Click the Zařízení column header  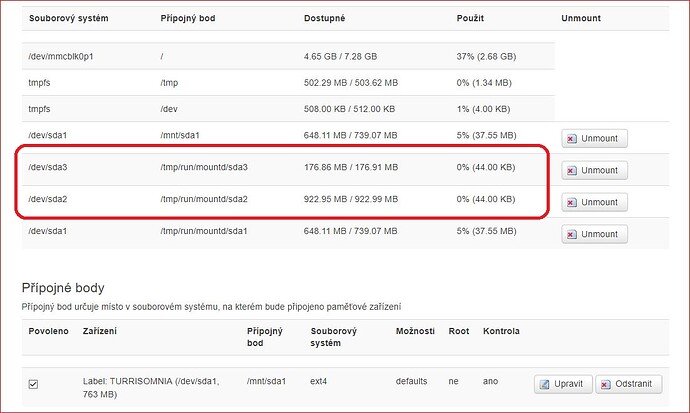(x=100, y=331)
